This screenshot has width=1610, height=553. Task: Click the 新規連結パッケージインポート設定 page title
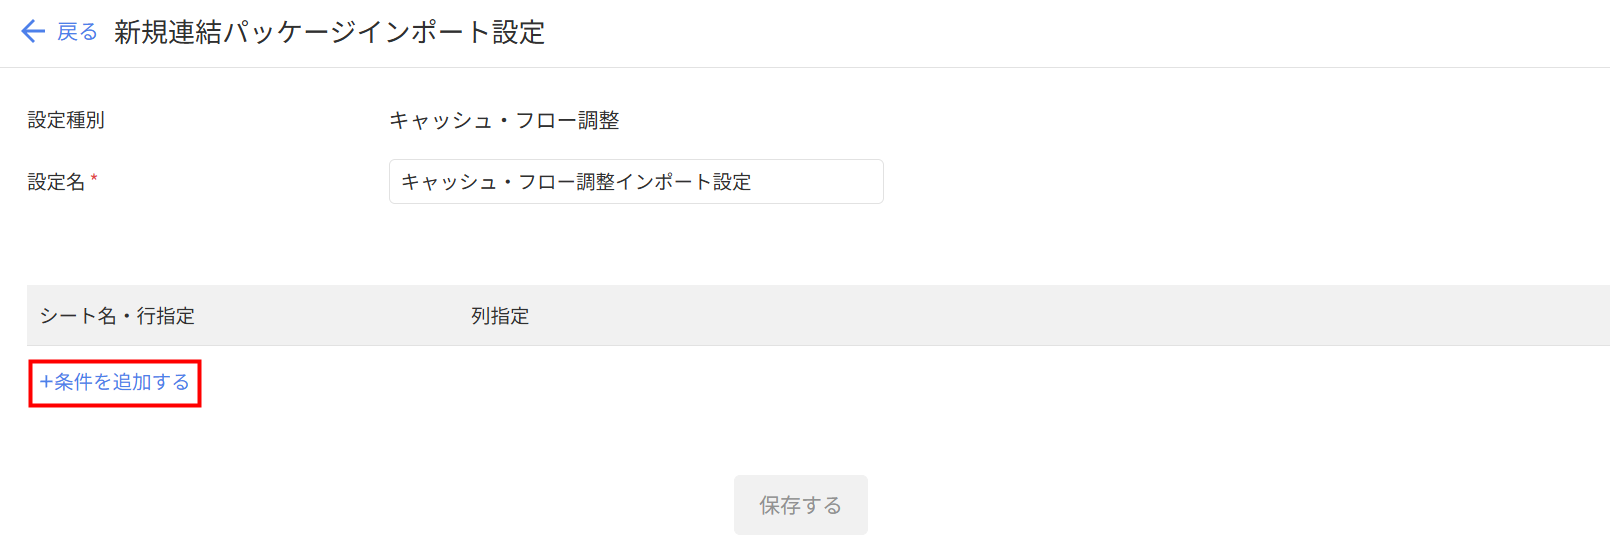click(329, 32)
